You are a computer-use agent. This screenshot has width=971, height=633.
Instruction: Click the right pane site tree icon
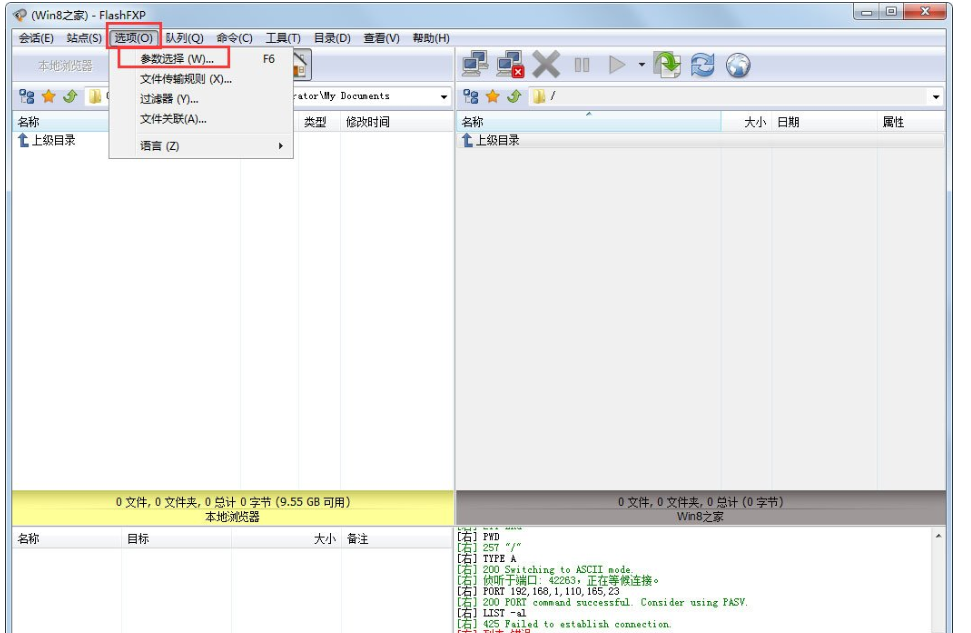tap(471, 97)
